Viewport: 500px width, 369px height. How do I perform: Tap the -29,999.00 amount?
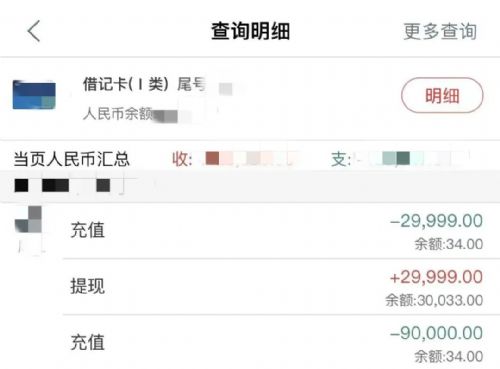coord(436,221)
